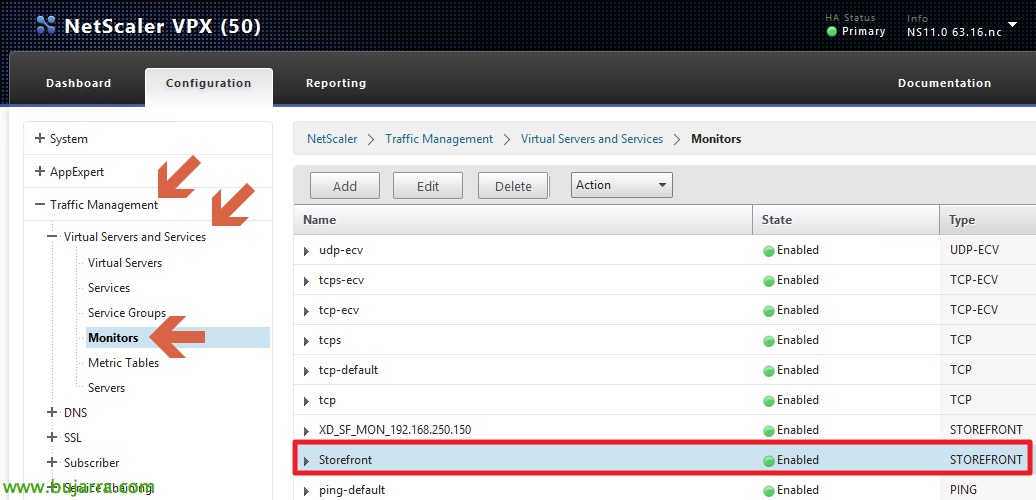Click the Edit button
Screen dimensions: 1036x500
[428, 186]
